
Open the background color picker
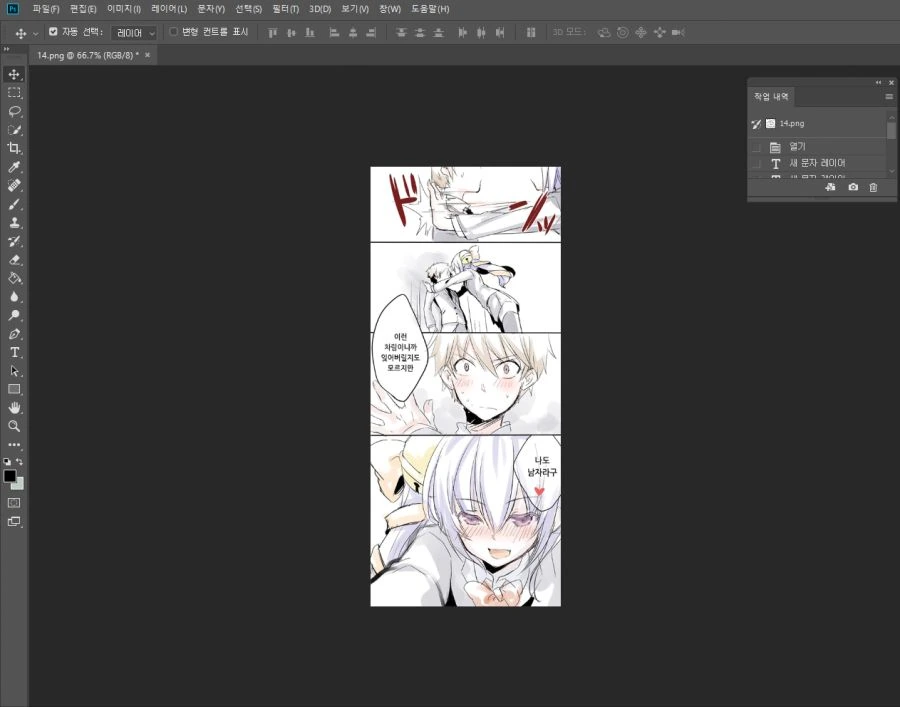pos(20,485)
